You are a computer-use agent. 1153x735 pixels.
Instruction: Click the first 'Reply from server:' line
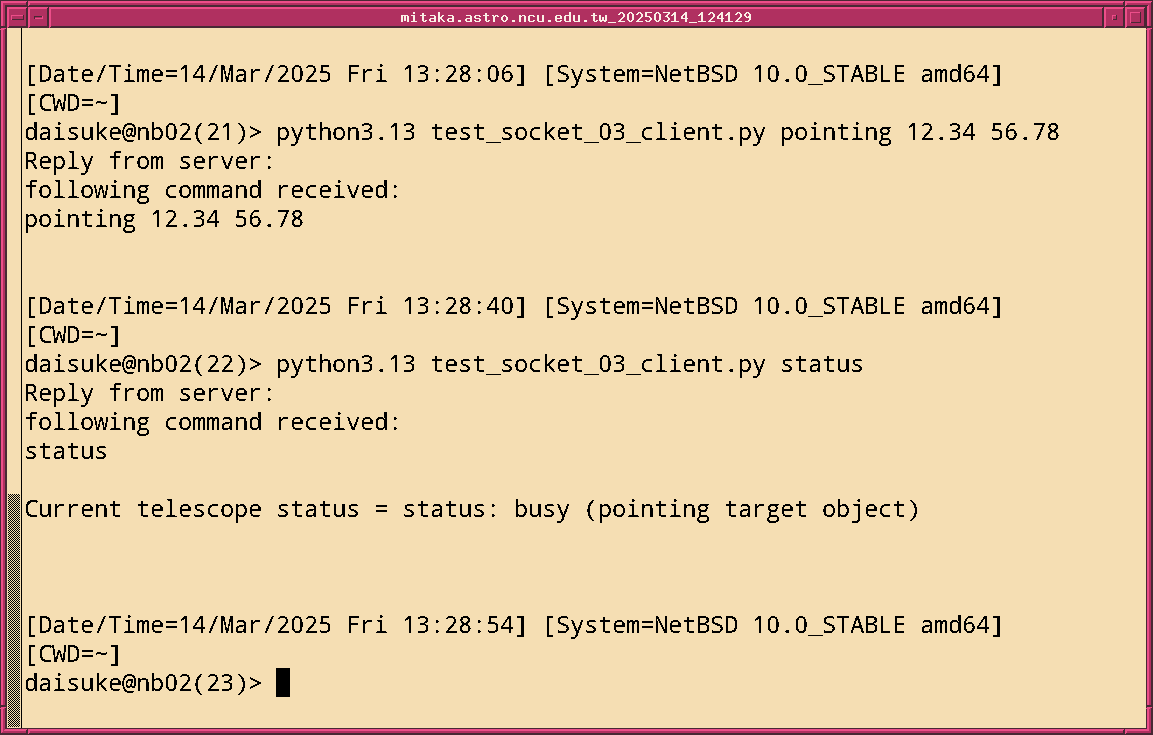(149, 161)
